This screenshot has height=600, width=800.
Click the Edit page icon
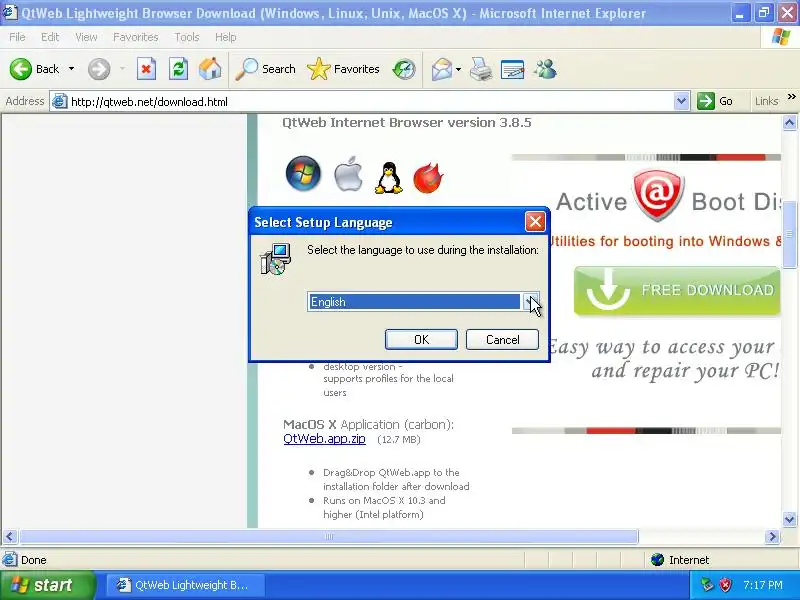(x=512, y=69)
